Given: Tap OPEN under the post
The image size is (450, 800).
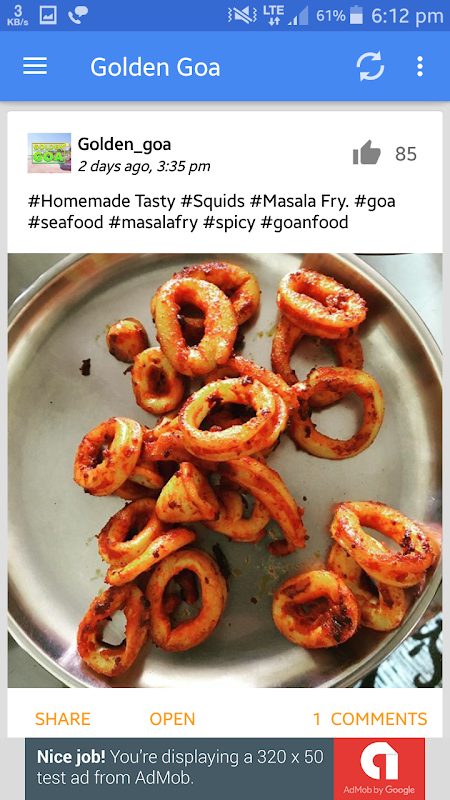Looking at the screenshot, I should point(172,719).
